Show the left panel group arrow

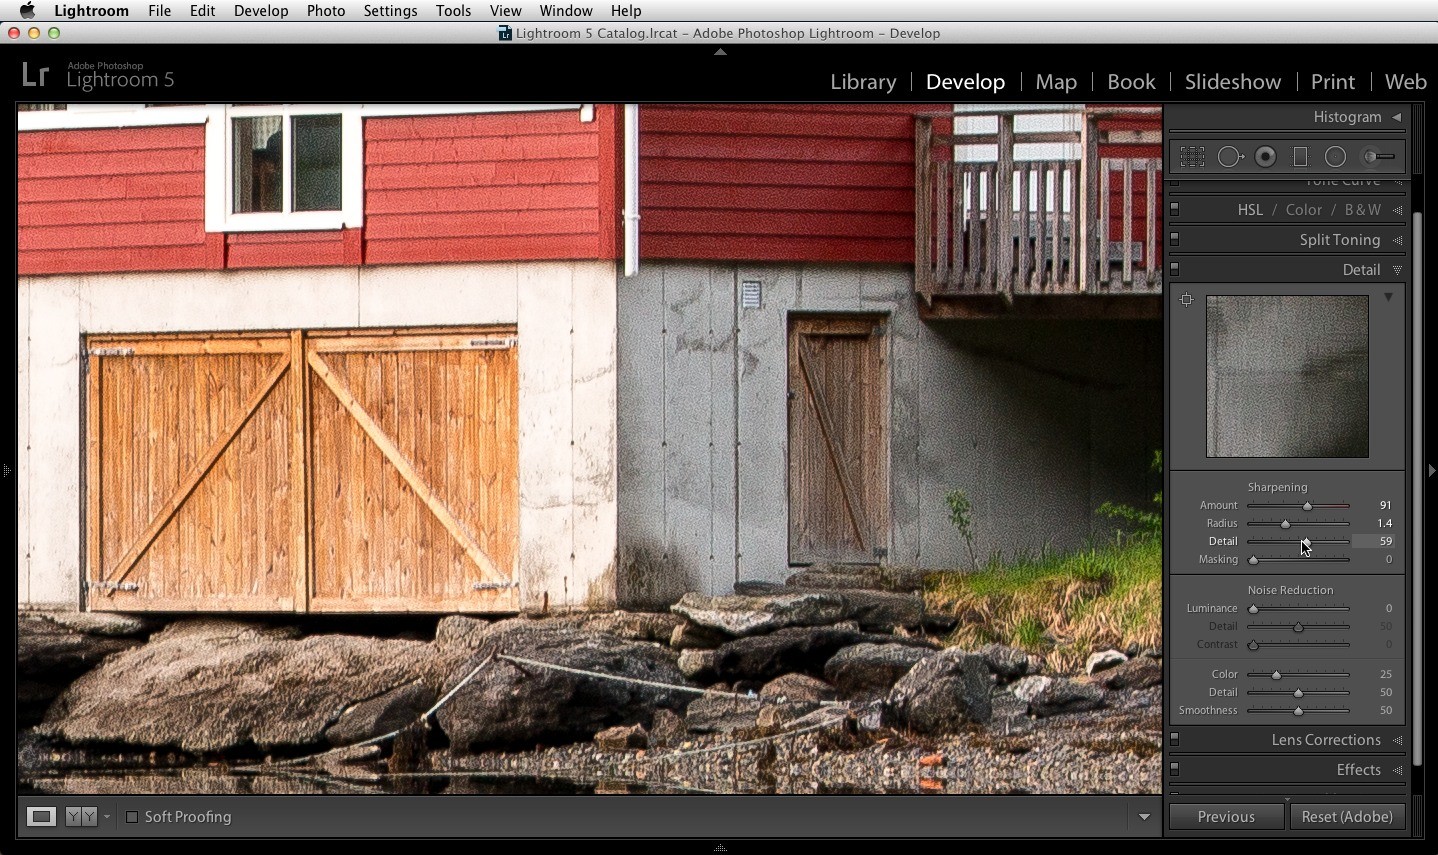coord(6,469)
